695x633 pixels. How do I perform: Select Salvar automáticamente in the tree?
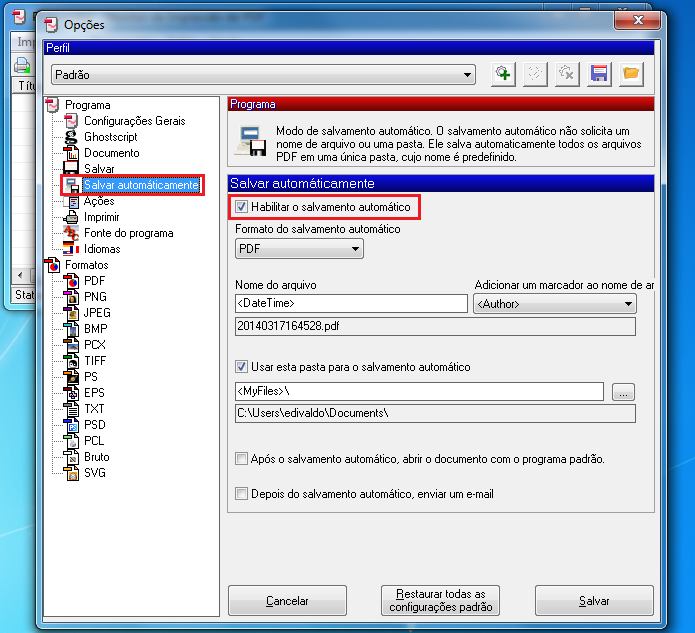pyautogui.click(x=141, y=185)
